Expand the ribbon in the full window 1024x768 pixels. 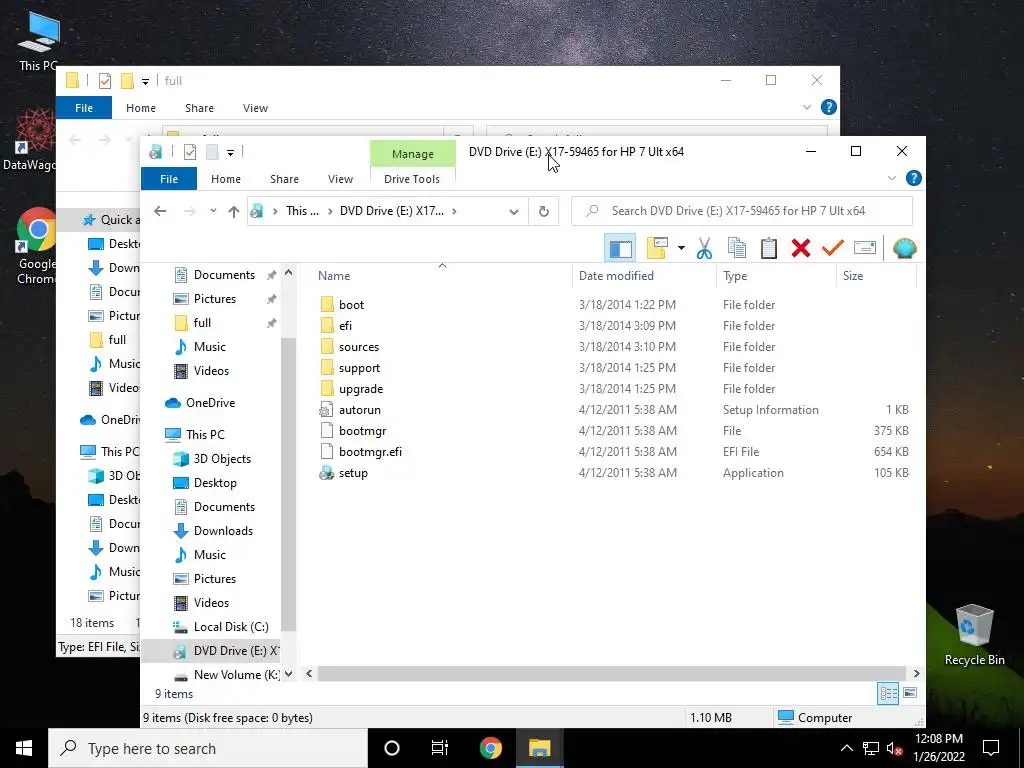[x=807, y=108]
